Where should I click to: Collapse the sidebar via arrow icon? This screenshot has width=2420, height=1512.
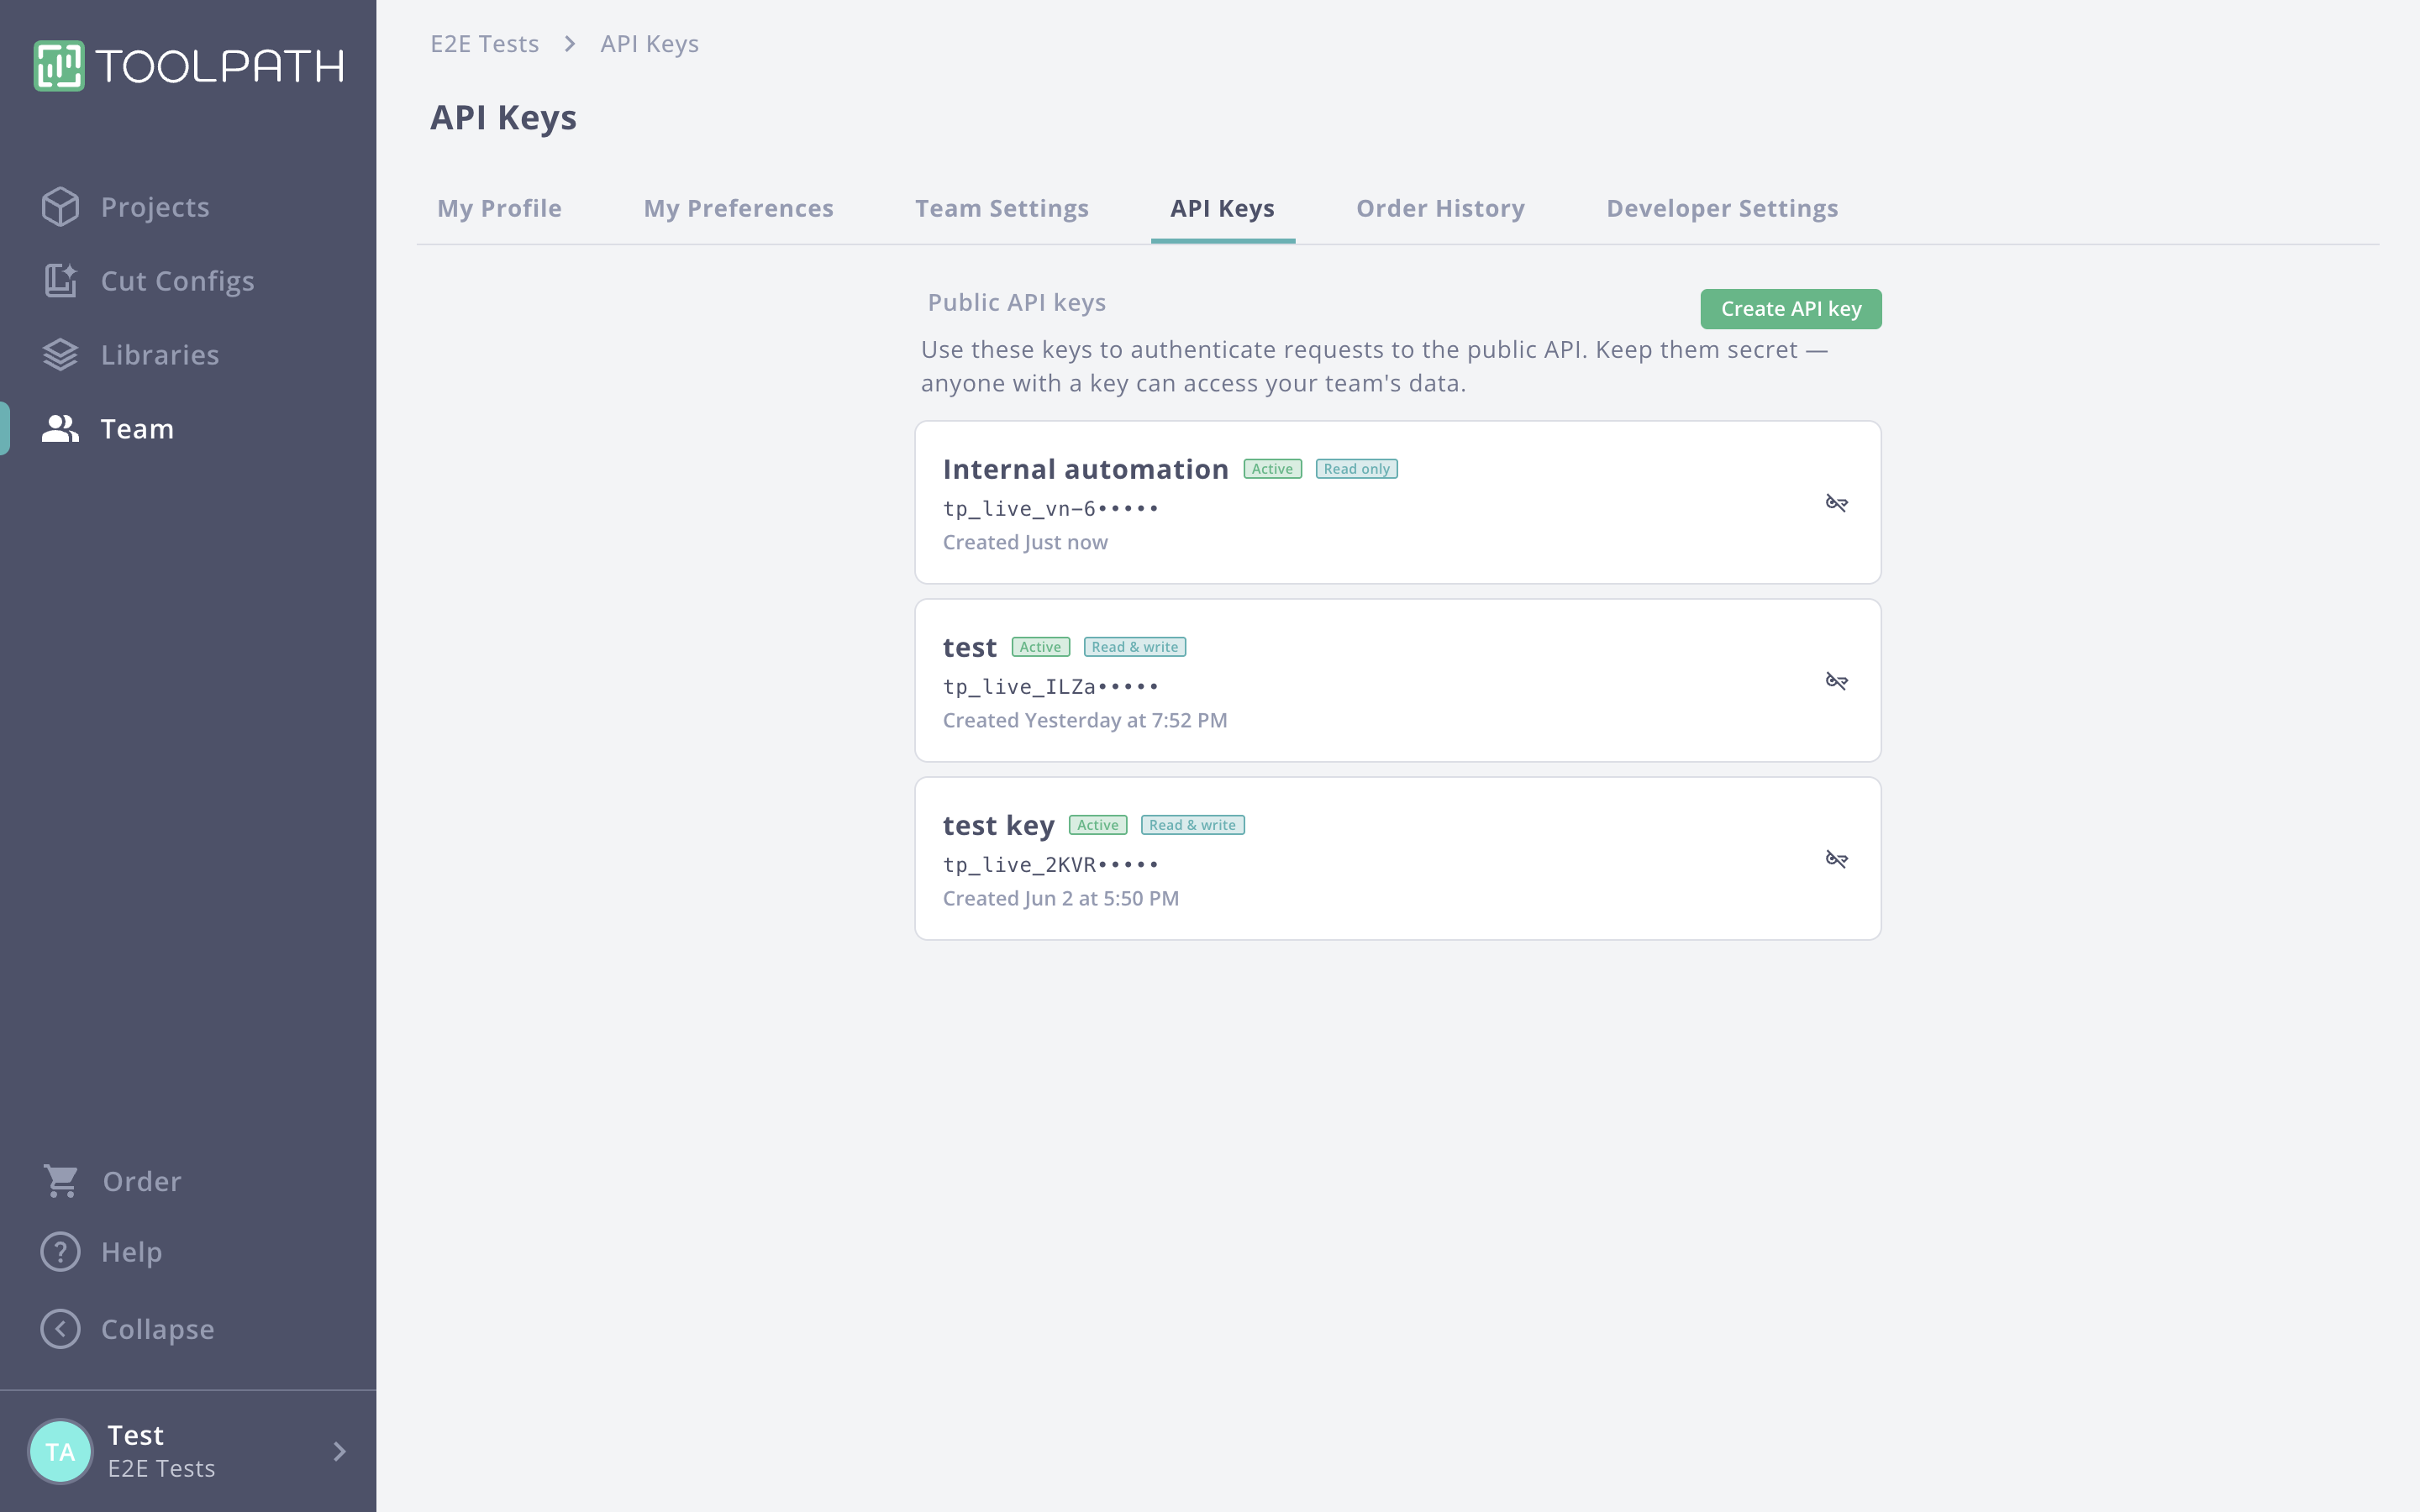click(x=60, y=1329)
